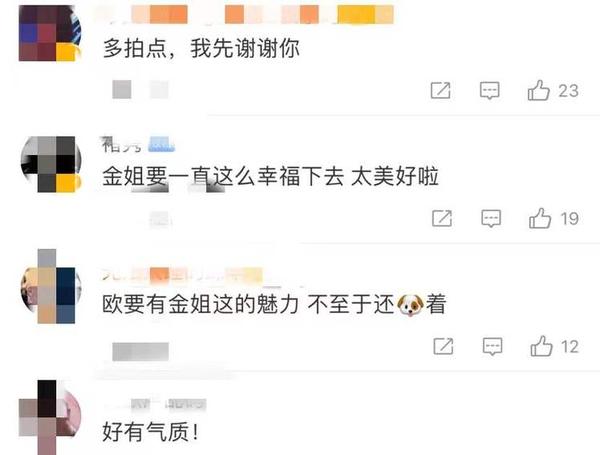
Task: Reply to the 金姐要一直这么幸福下去 comment
Action: pyautogui.click(x=491, y=219)
